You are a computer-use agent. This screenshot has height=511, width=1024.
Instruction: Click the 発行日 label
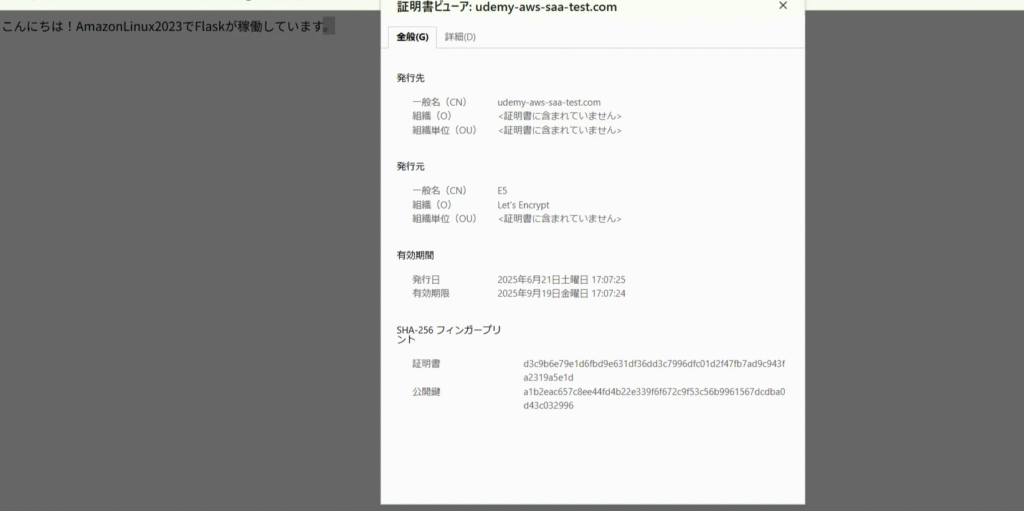click(426, 280)
